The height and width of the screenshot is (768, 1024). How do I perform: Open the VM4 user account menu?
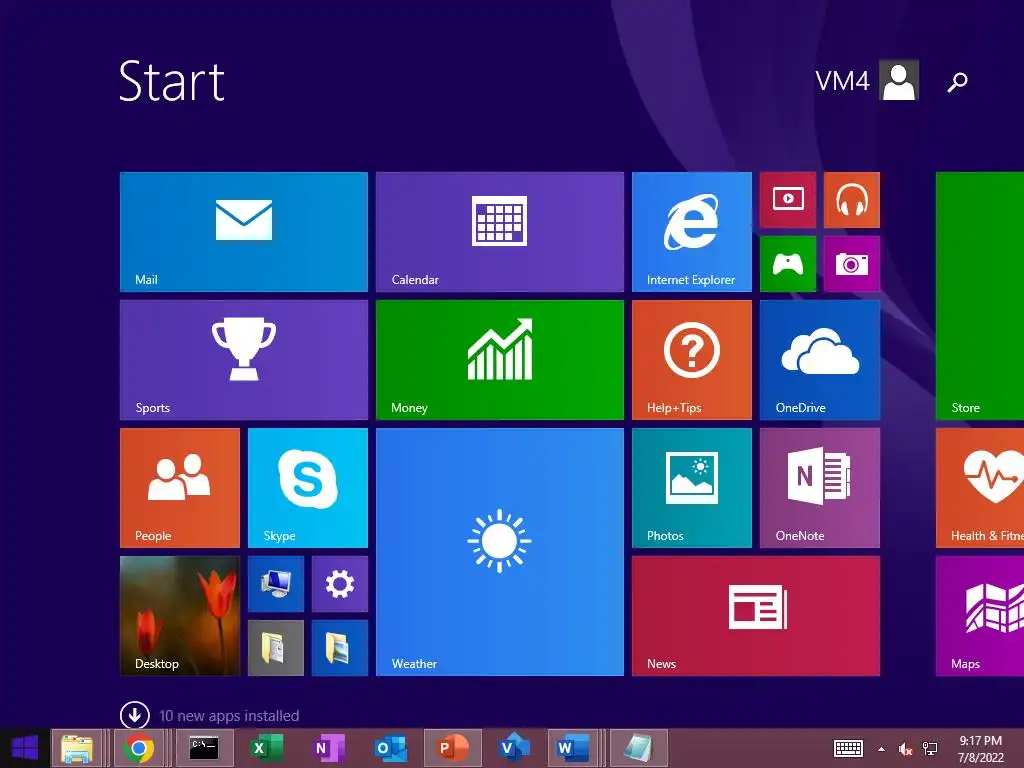pos(867,80)
